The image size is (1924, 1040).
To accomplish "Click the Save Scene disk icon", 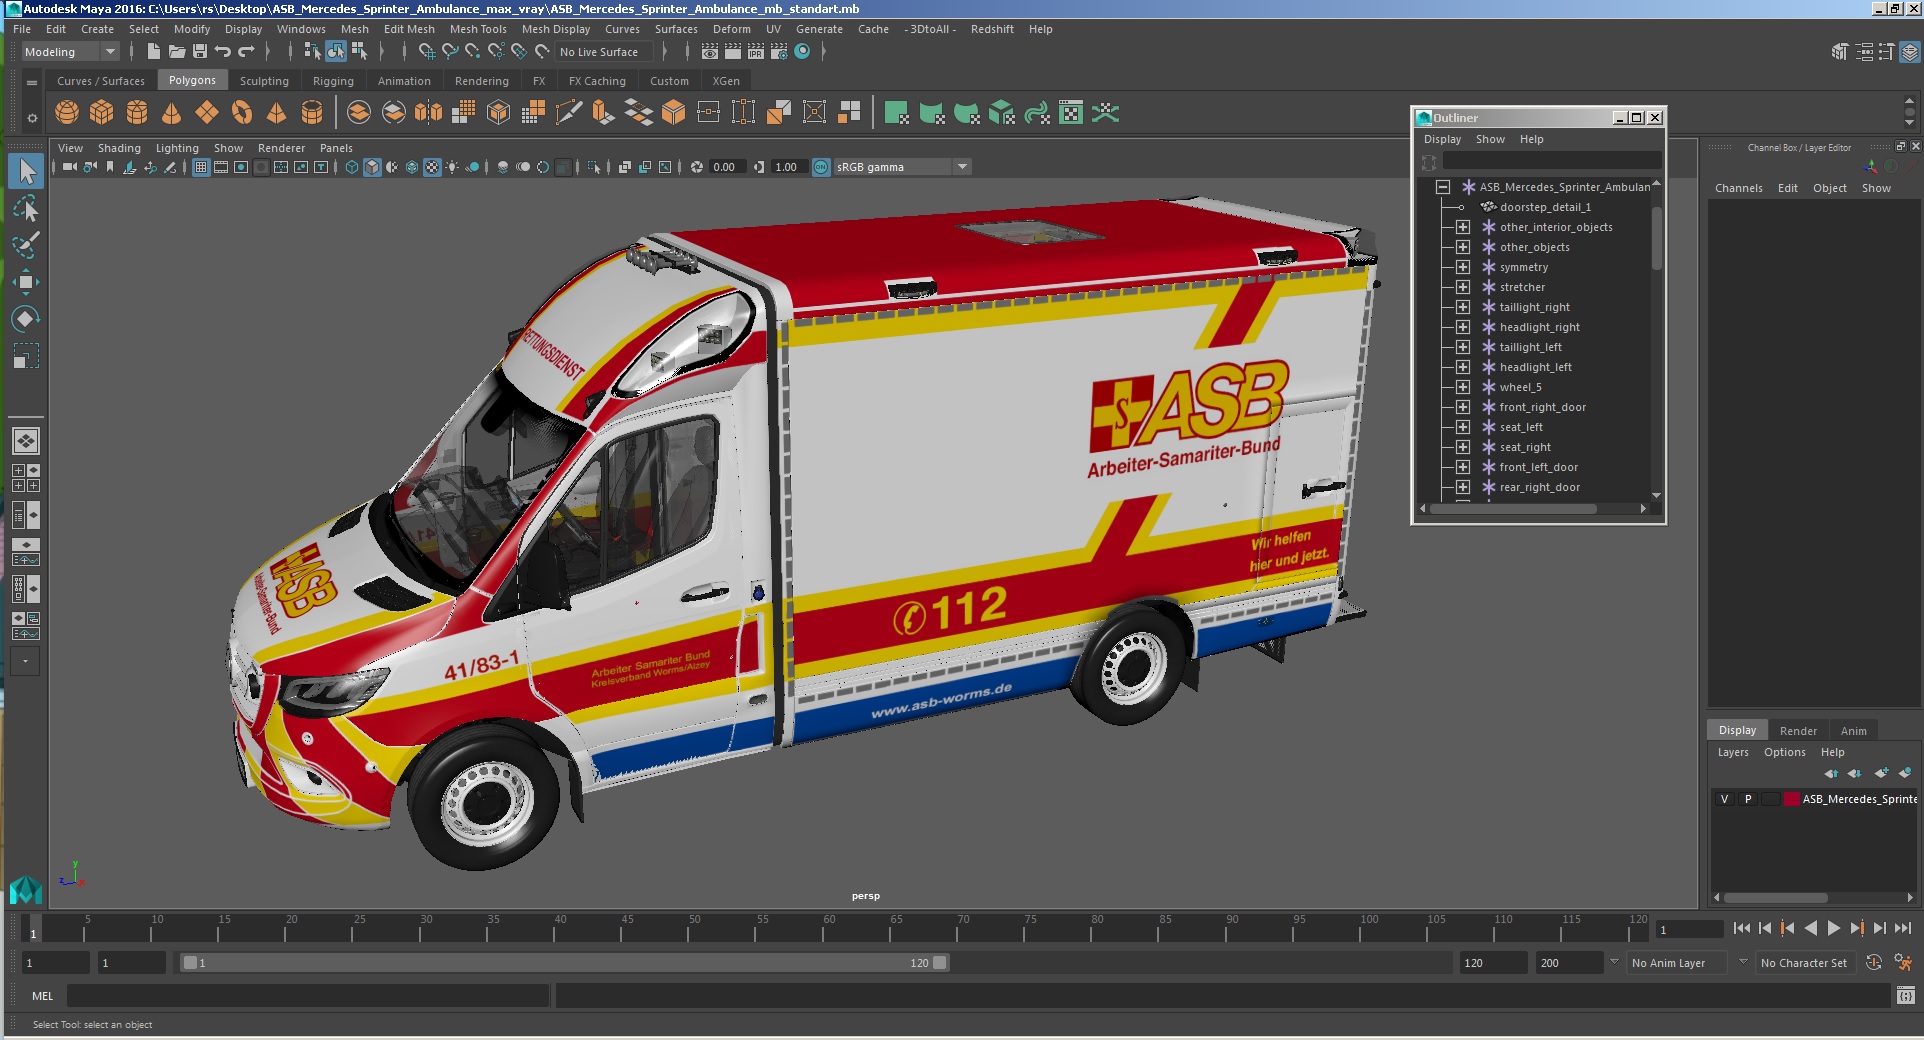I will 200,51.
